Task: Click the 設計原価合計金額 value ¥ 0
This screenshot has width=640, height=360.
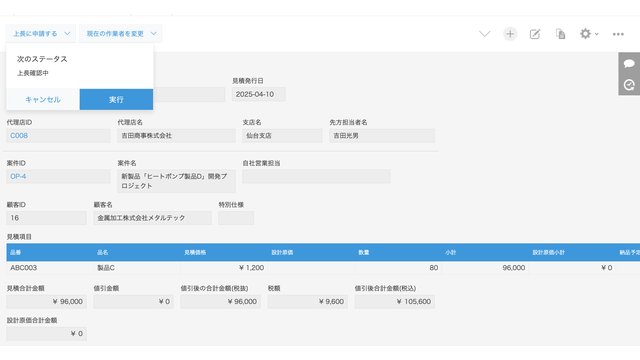Action: [x=46, y=333]
